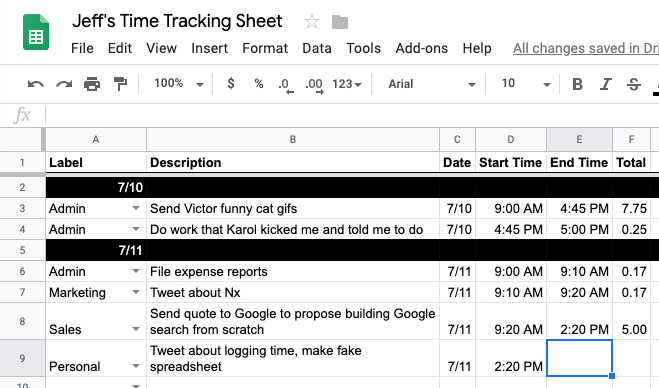Open the Sales label dropdown arrow
The height and width of the screenshot is (388, 659).
pyautogui.click(x=136, y=329)
